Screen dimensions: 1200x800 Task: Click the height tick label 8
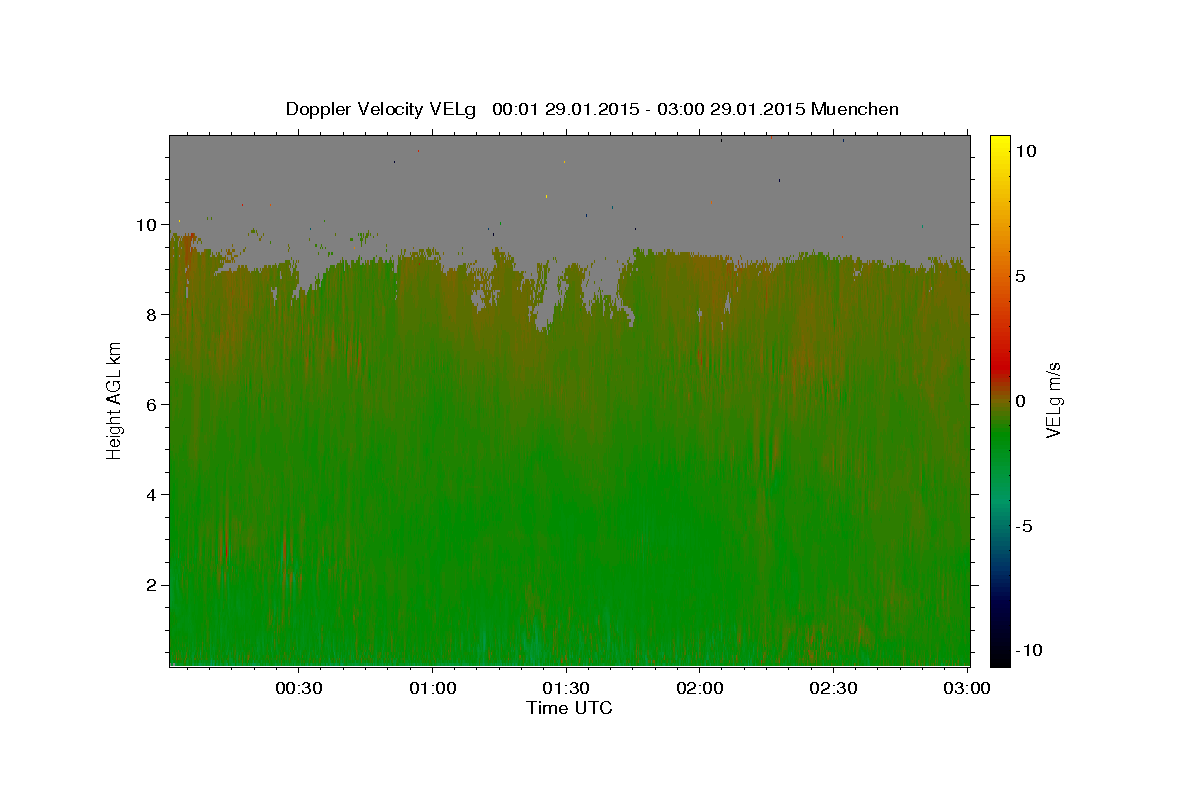tap(151, 315)
